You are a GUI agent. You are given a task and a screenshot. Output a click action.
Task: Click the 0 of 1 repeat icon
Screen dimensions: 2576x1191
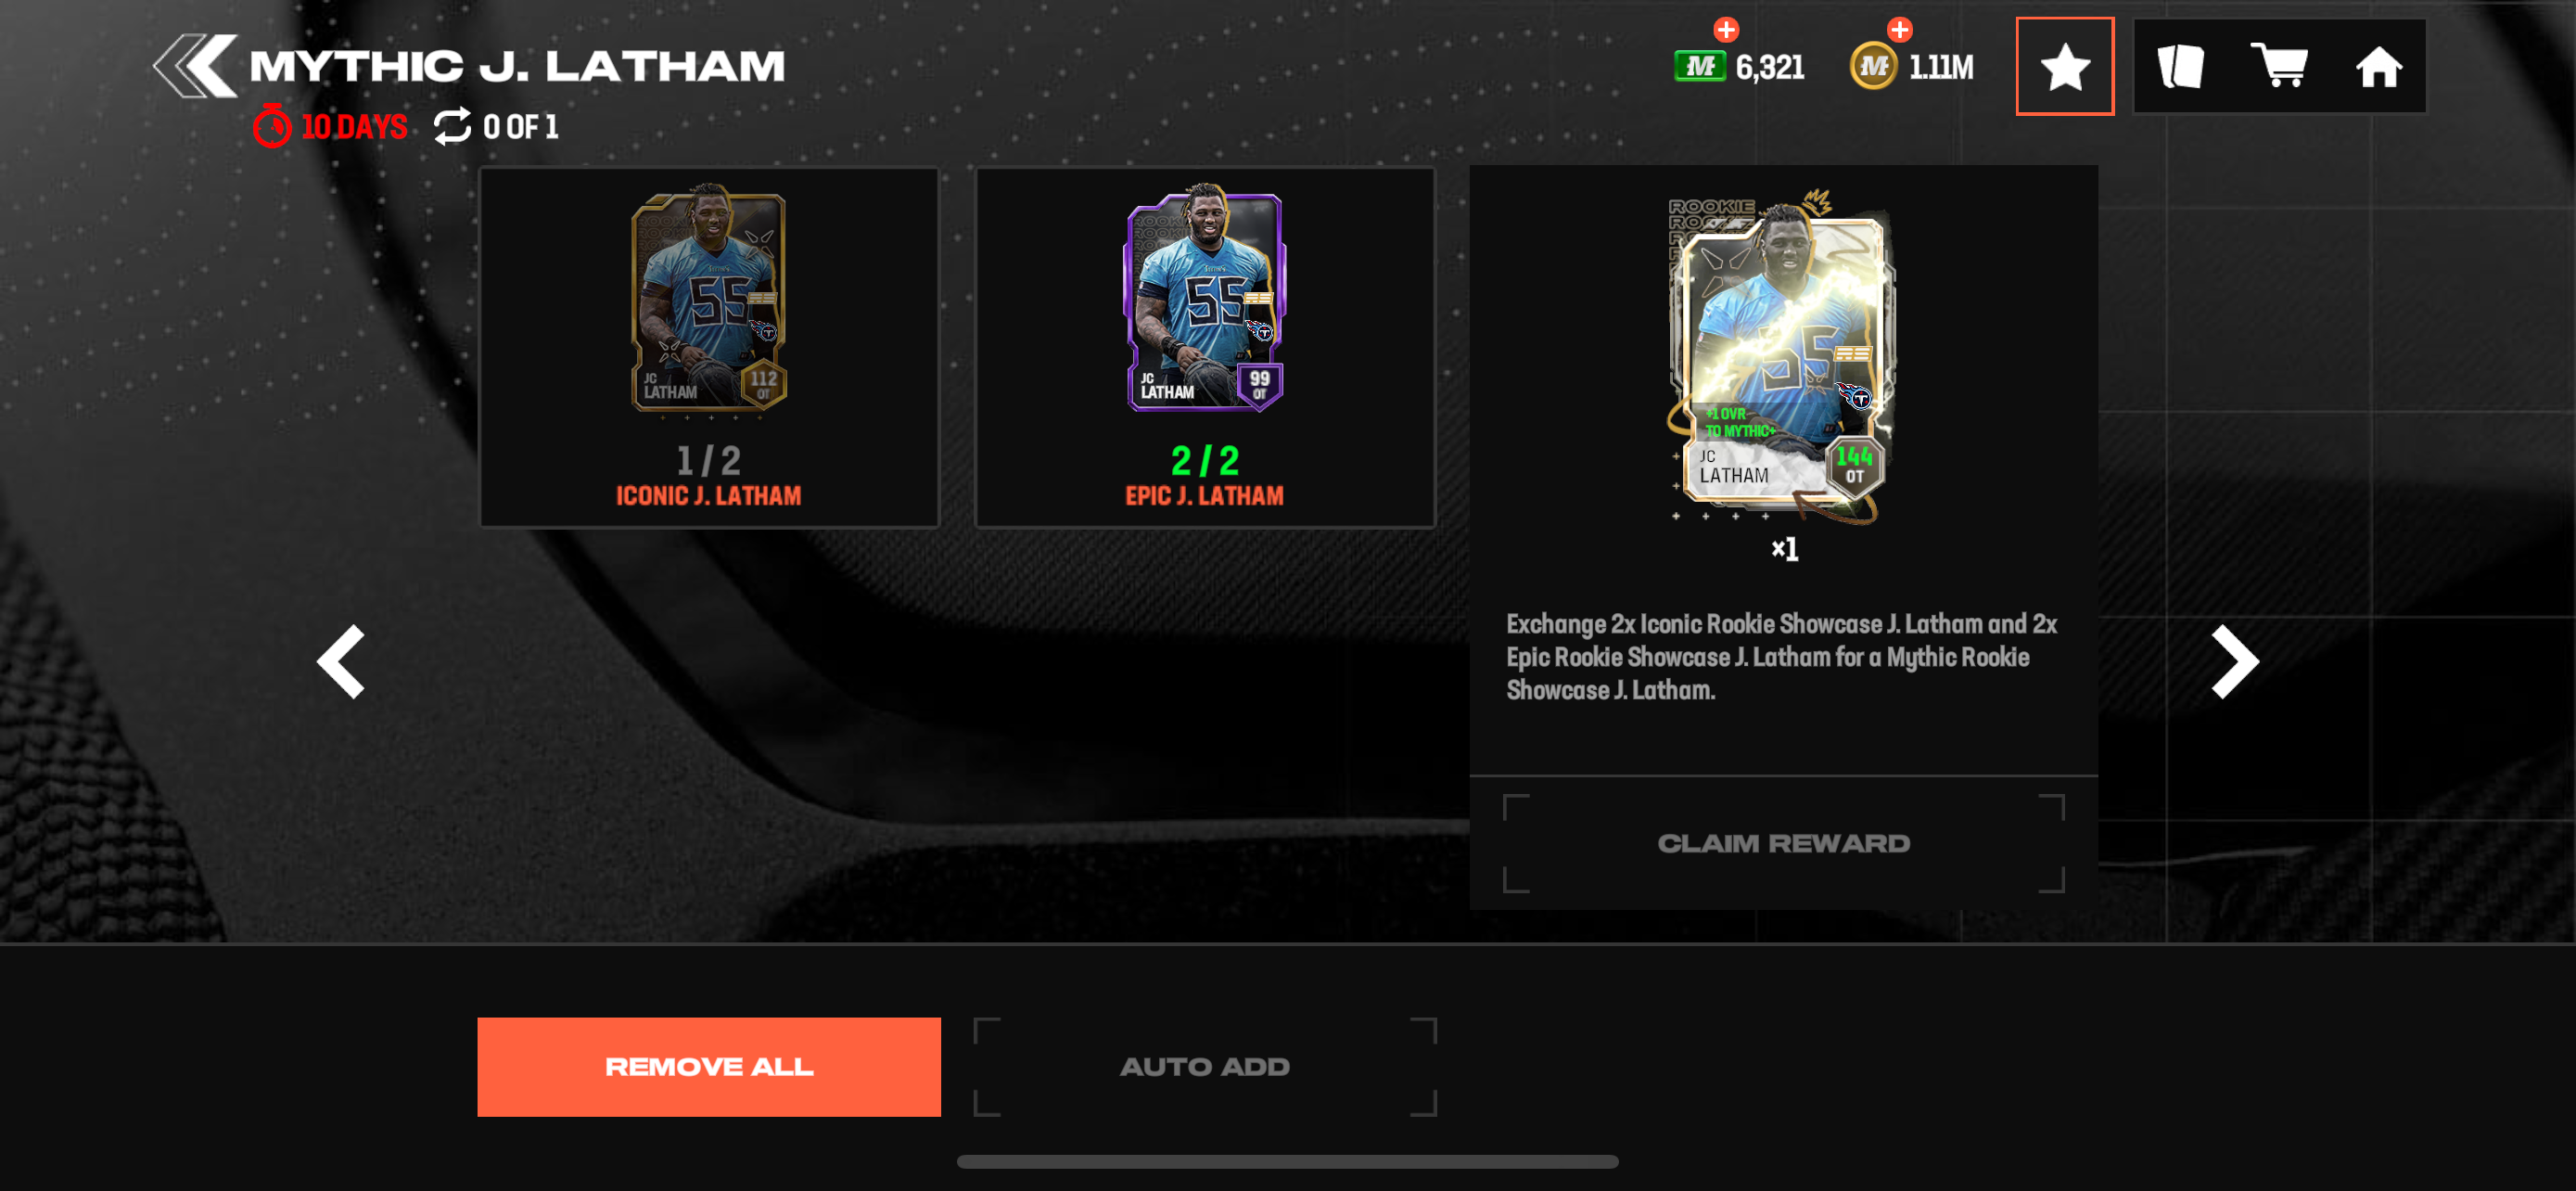452,127
